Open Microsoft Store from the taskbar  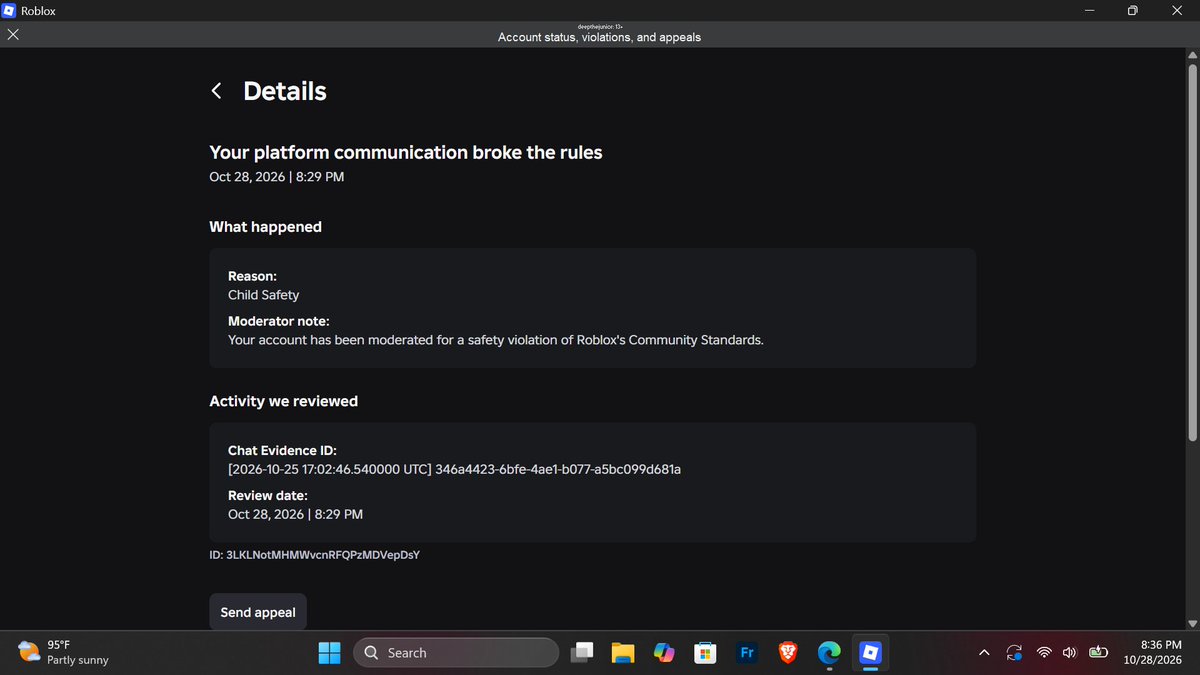(705, 652)
